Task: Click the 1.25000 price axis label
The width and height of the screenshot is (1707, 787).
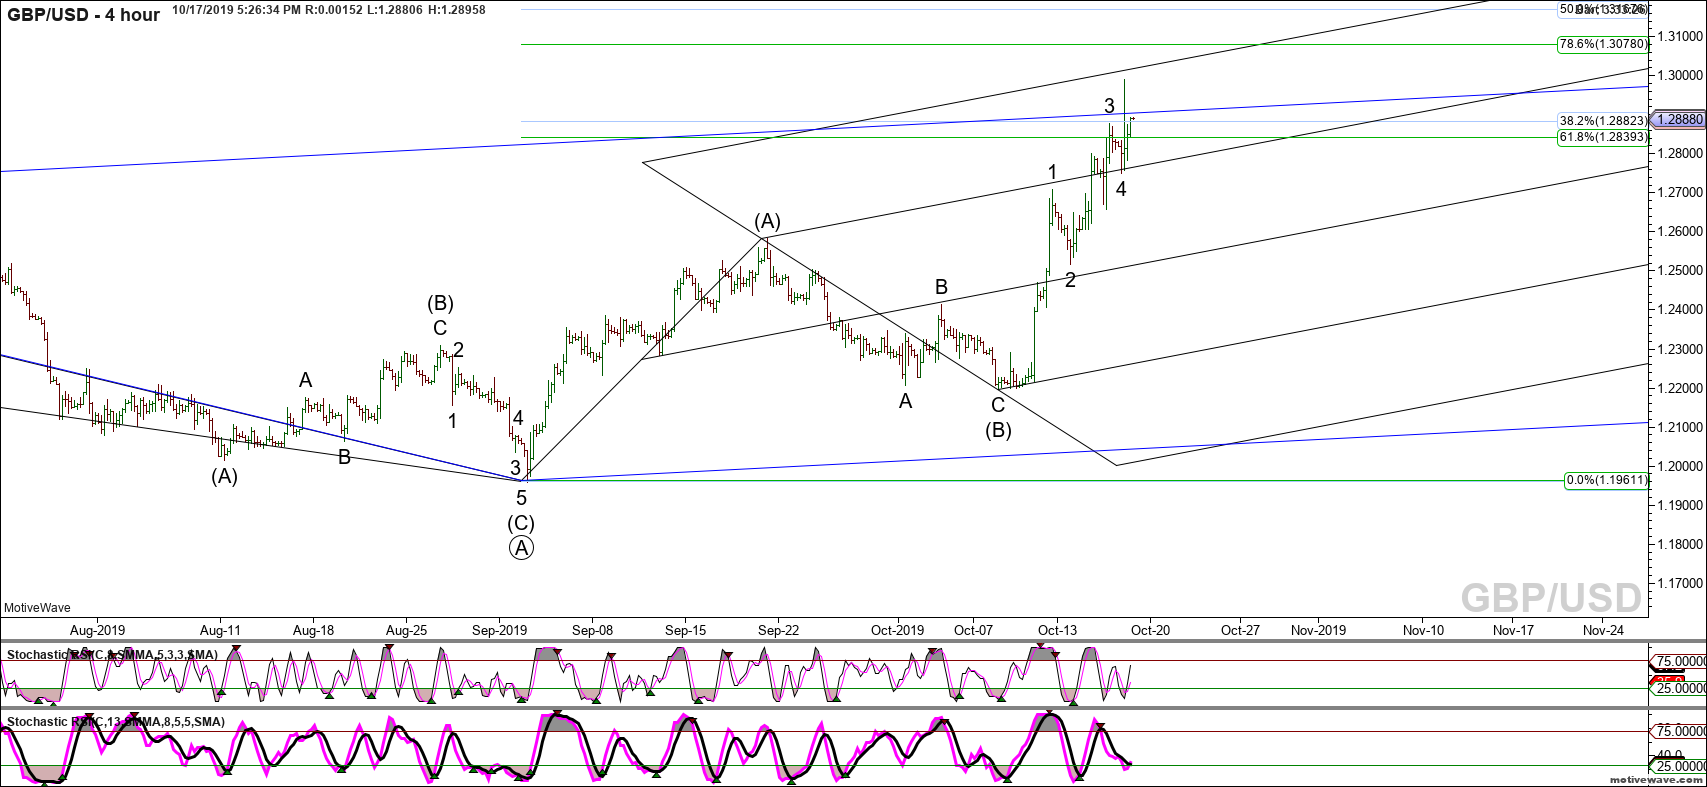Action: click(x=1681, y=270)
